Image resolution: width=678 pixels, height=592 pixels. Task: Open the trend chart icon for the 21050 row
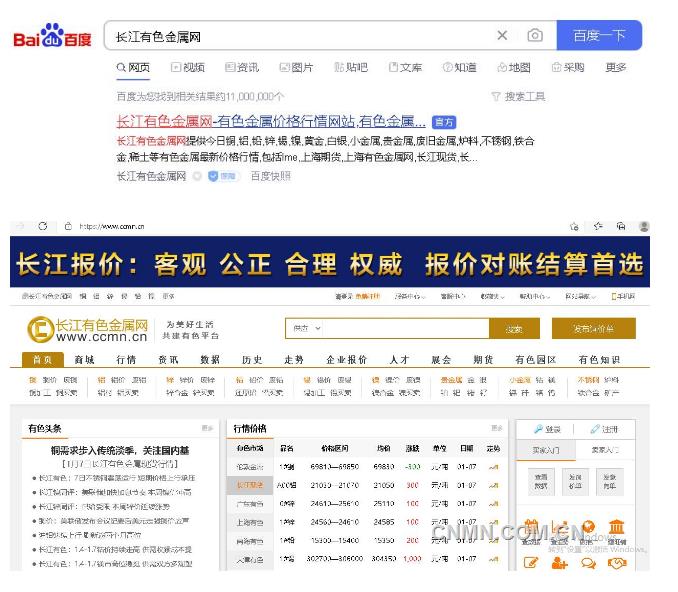pos(493,486)
